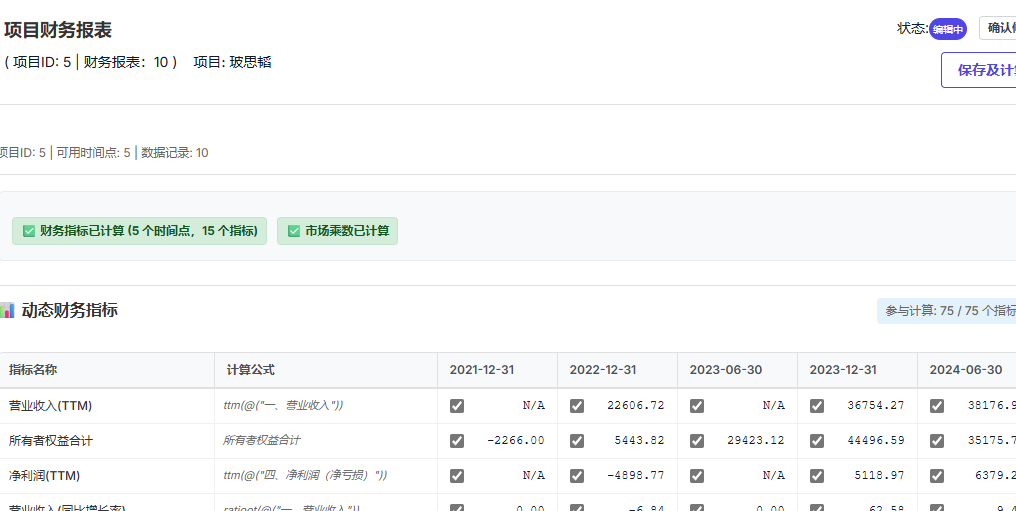Toggle 营业收入(TTM) checkbox for 2023-12-31
1016x511 pixels.
[x=817, y=405]
